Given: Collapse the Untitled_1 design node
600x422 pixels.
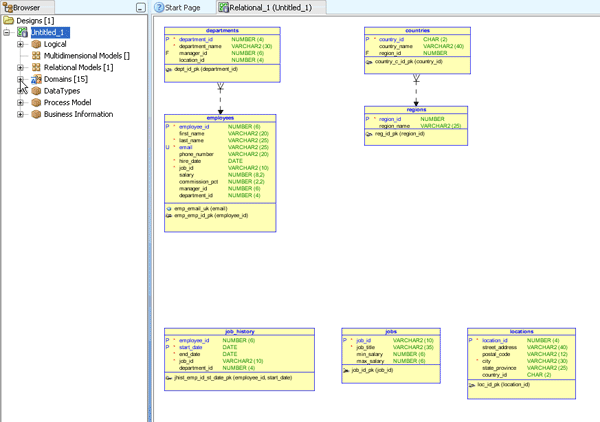Looking at the screenshot, I should (x=7, y=33).
